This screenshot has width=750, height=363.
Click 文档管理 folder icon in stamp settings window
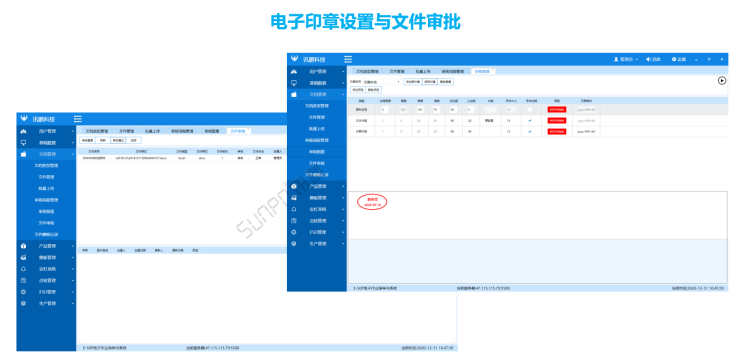tap(294, 94)
